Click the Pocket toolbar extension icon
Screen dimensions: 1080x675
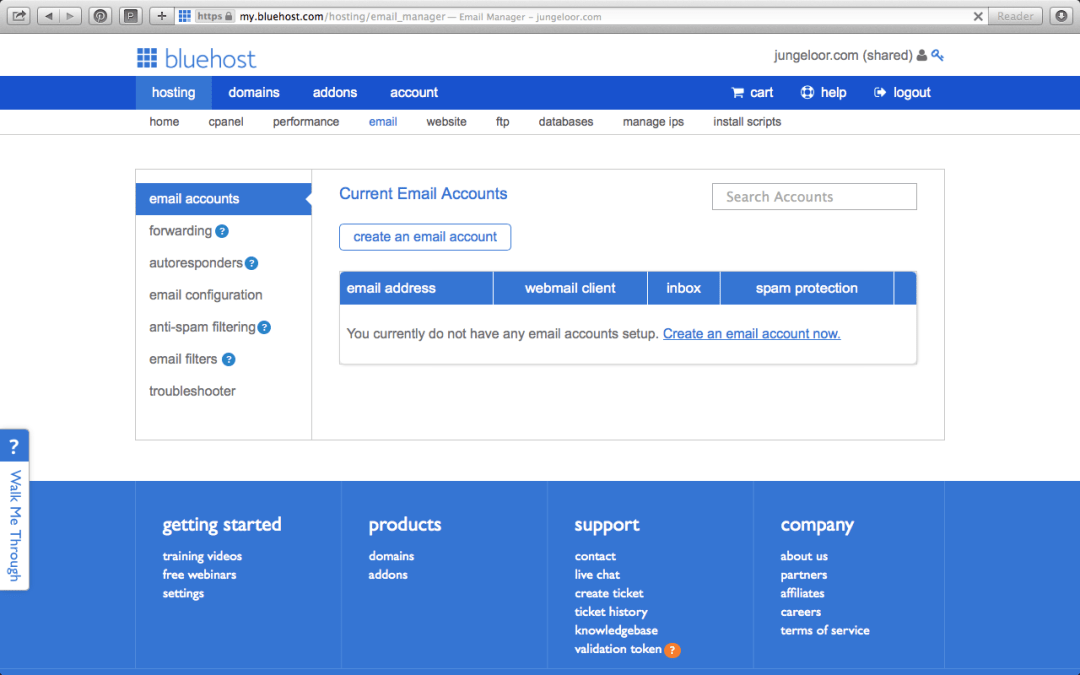click(131, 16)
